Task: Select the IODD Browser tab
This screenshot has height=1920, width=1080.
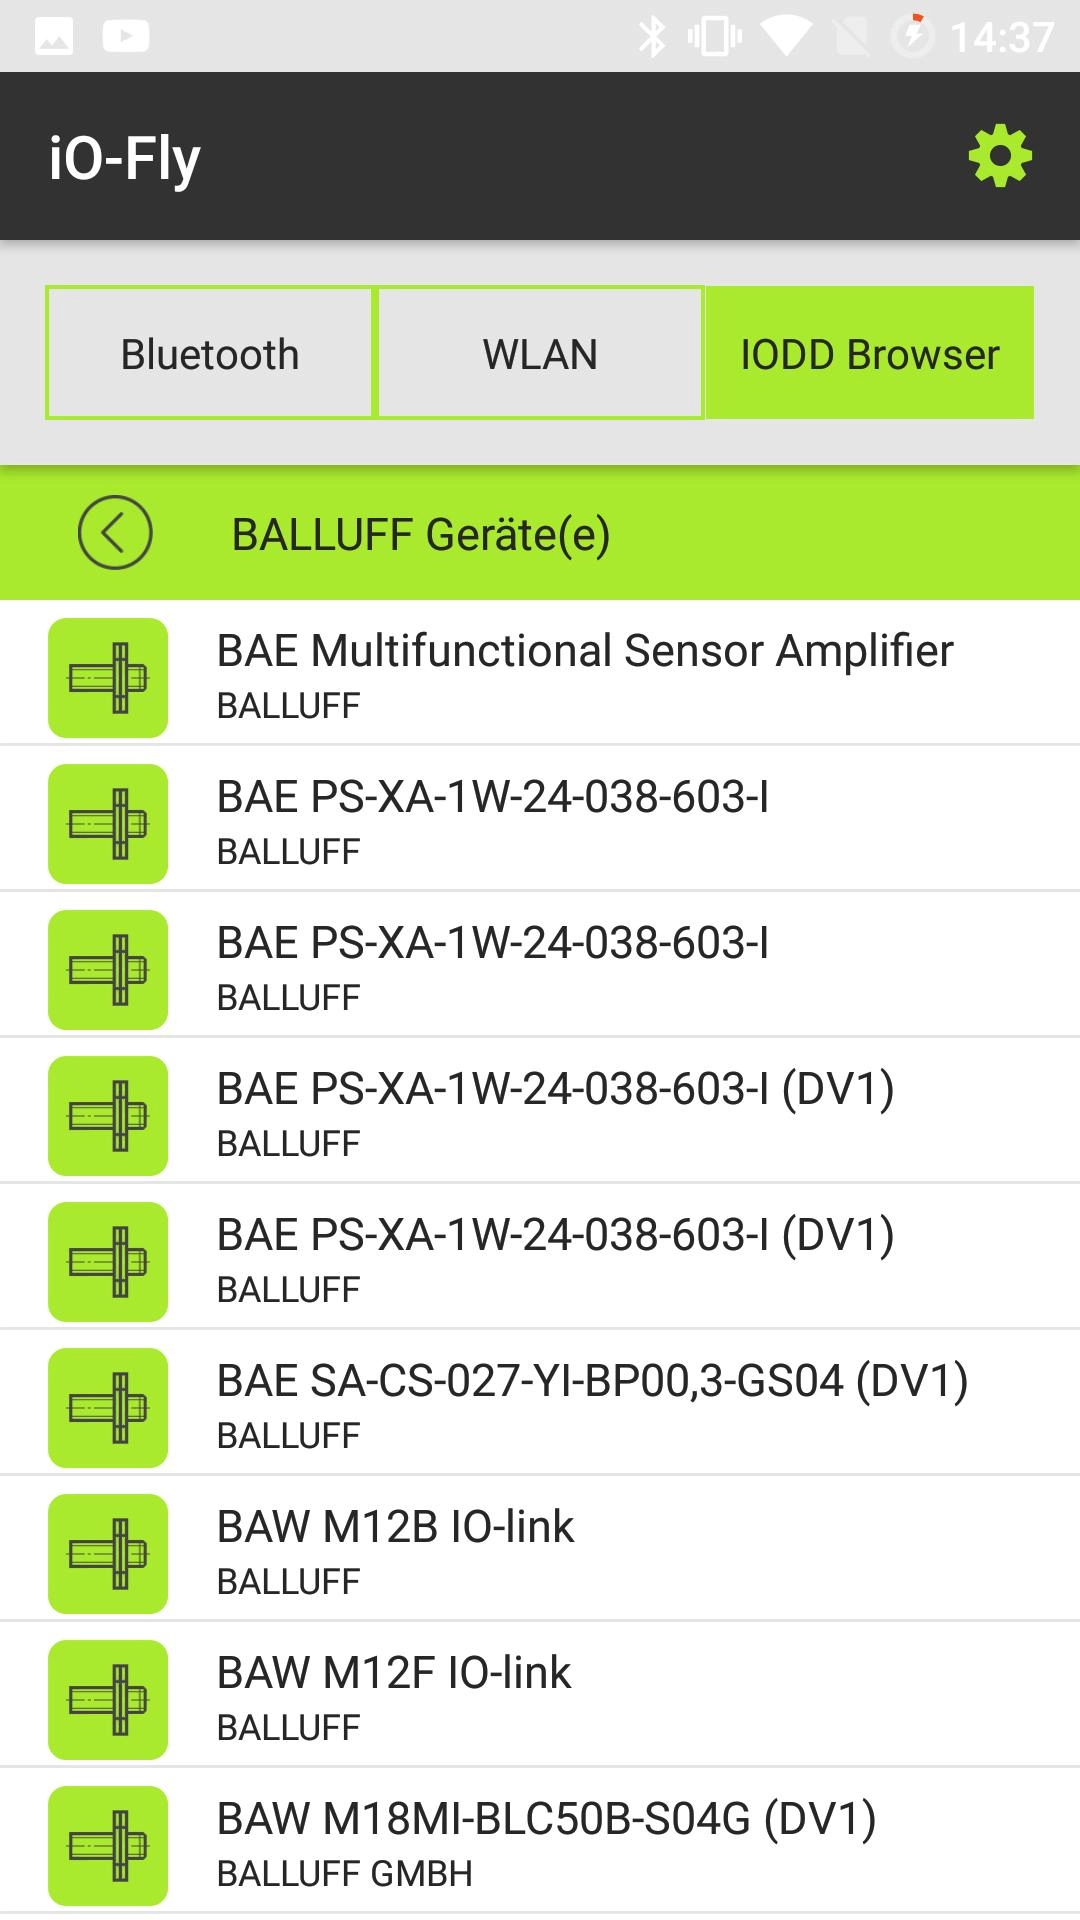Action: tap(869, 353)
